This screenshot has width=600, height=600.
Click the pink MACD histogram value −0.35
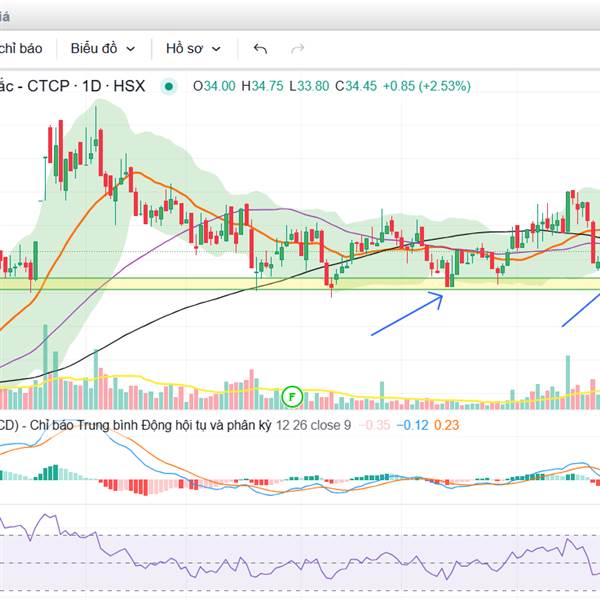coord(377,425)
